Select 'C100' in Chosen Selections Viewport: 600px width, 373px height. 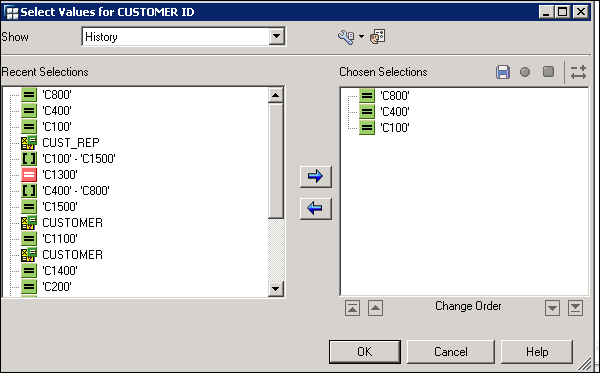coord(395,127)
